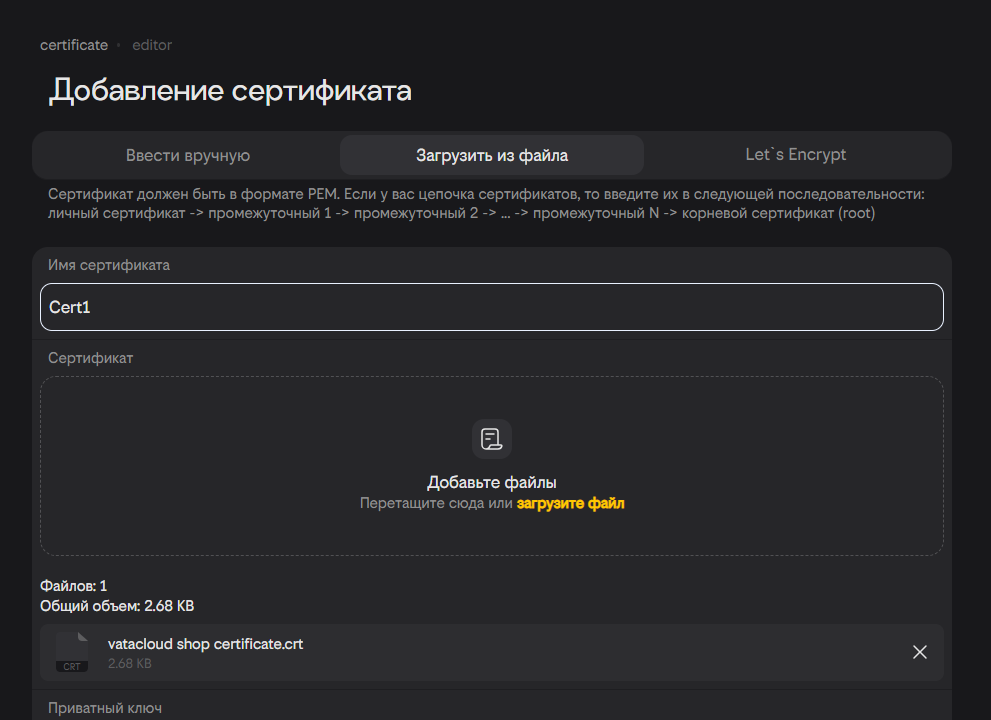Select the 'Загрузить из файла' tab
This screenshot has height=720, width=991.
pyautogui.click(x=492, y=155)
